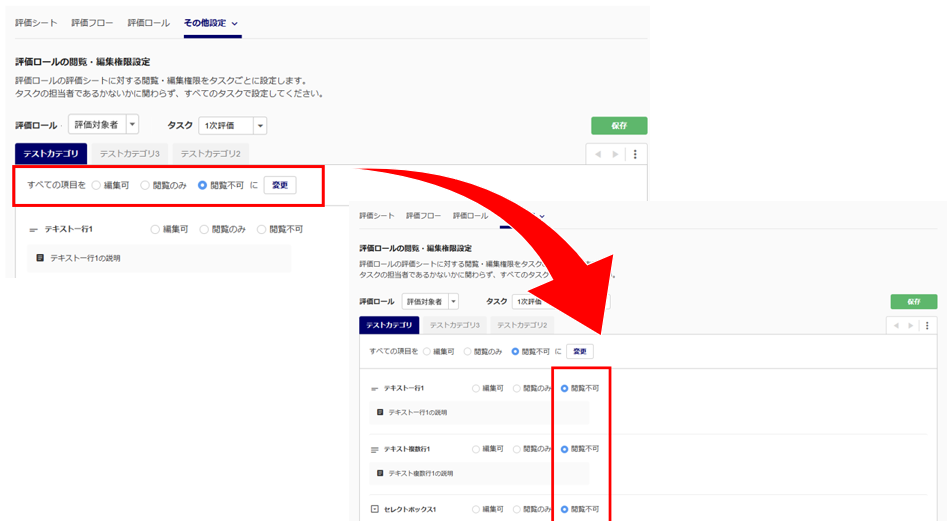Open the three-dot menu in the upper screenshot
Image resolution: width=947 pixels, height=527 pixels.
pyautogui.click(x=635, y=154)
